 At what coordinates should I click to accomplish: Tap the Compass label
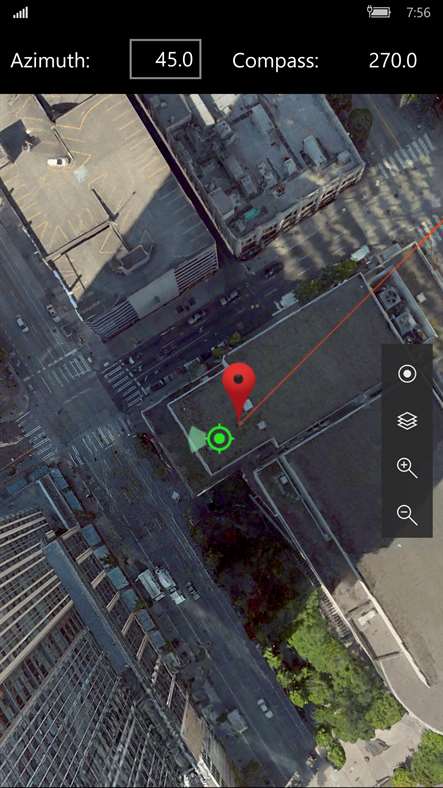[275, 61]
